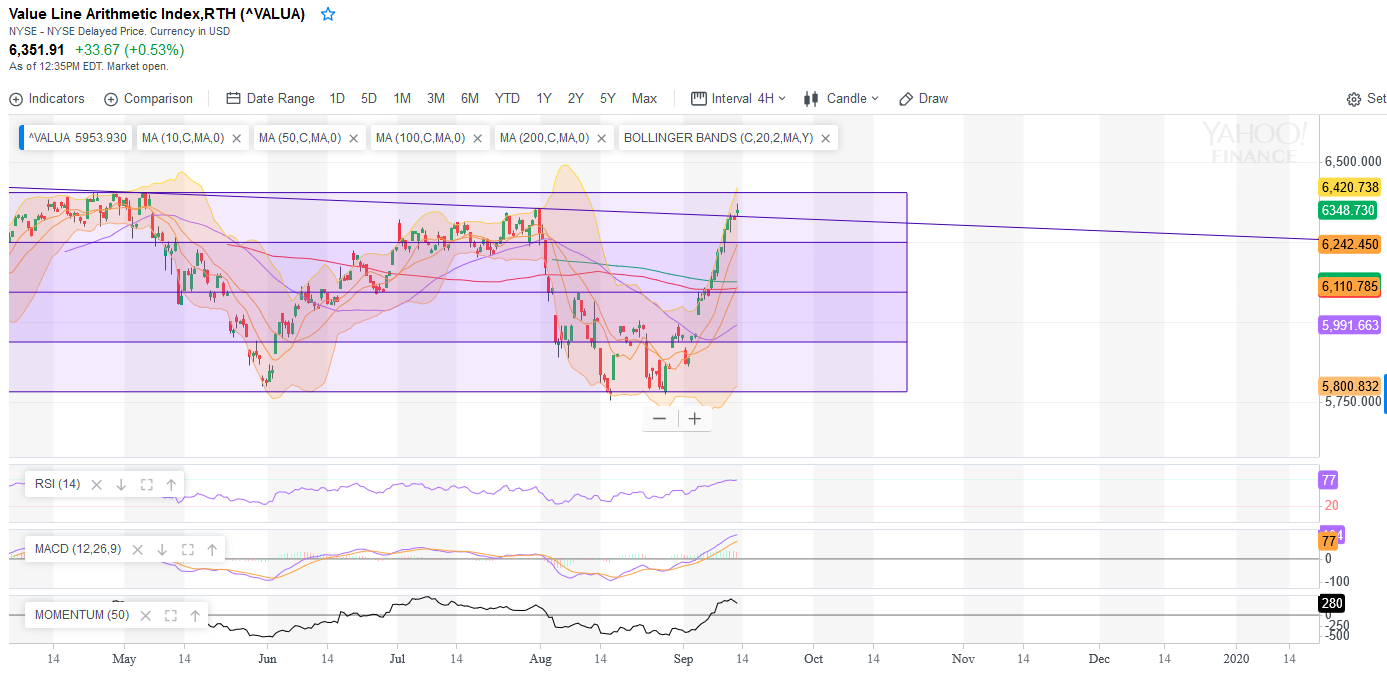
Task: Click the 6,242.450 orange price tag
Action: (1350, 244)
